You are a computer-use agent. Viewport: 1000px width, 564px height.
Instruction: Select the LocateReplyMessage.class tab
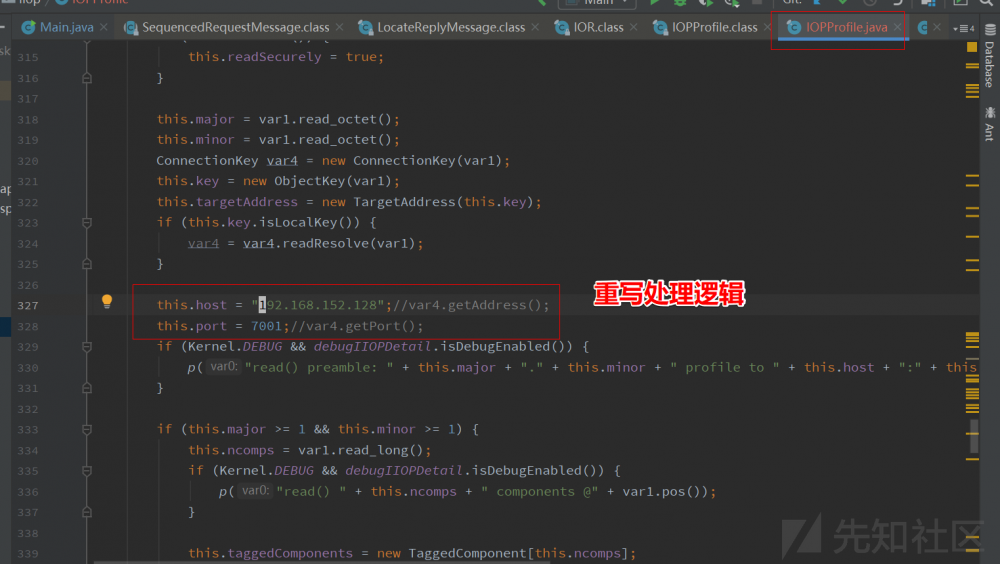coord(451,27)
